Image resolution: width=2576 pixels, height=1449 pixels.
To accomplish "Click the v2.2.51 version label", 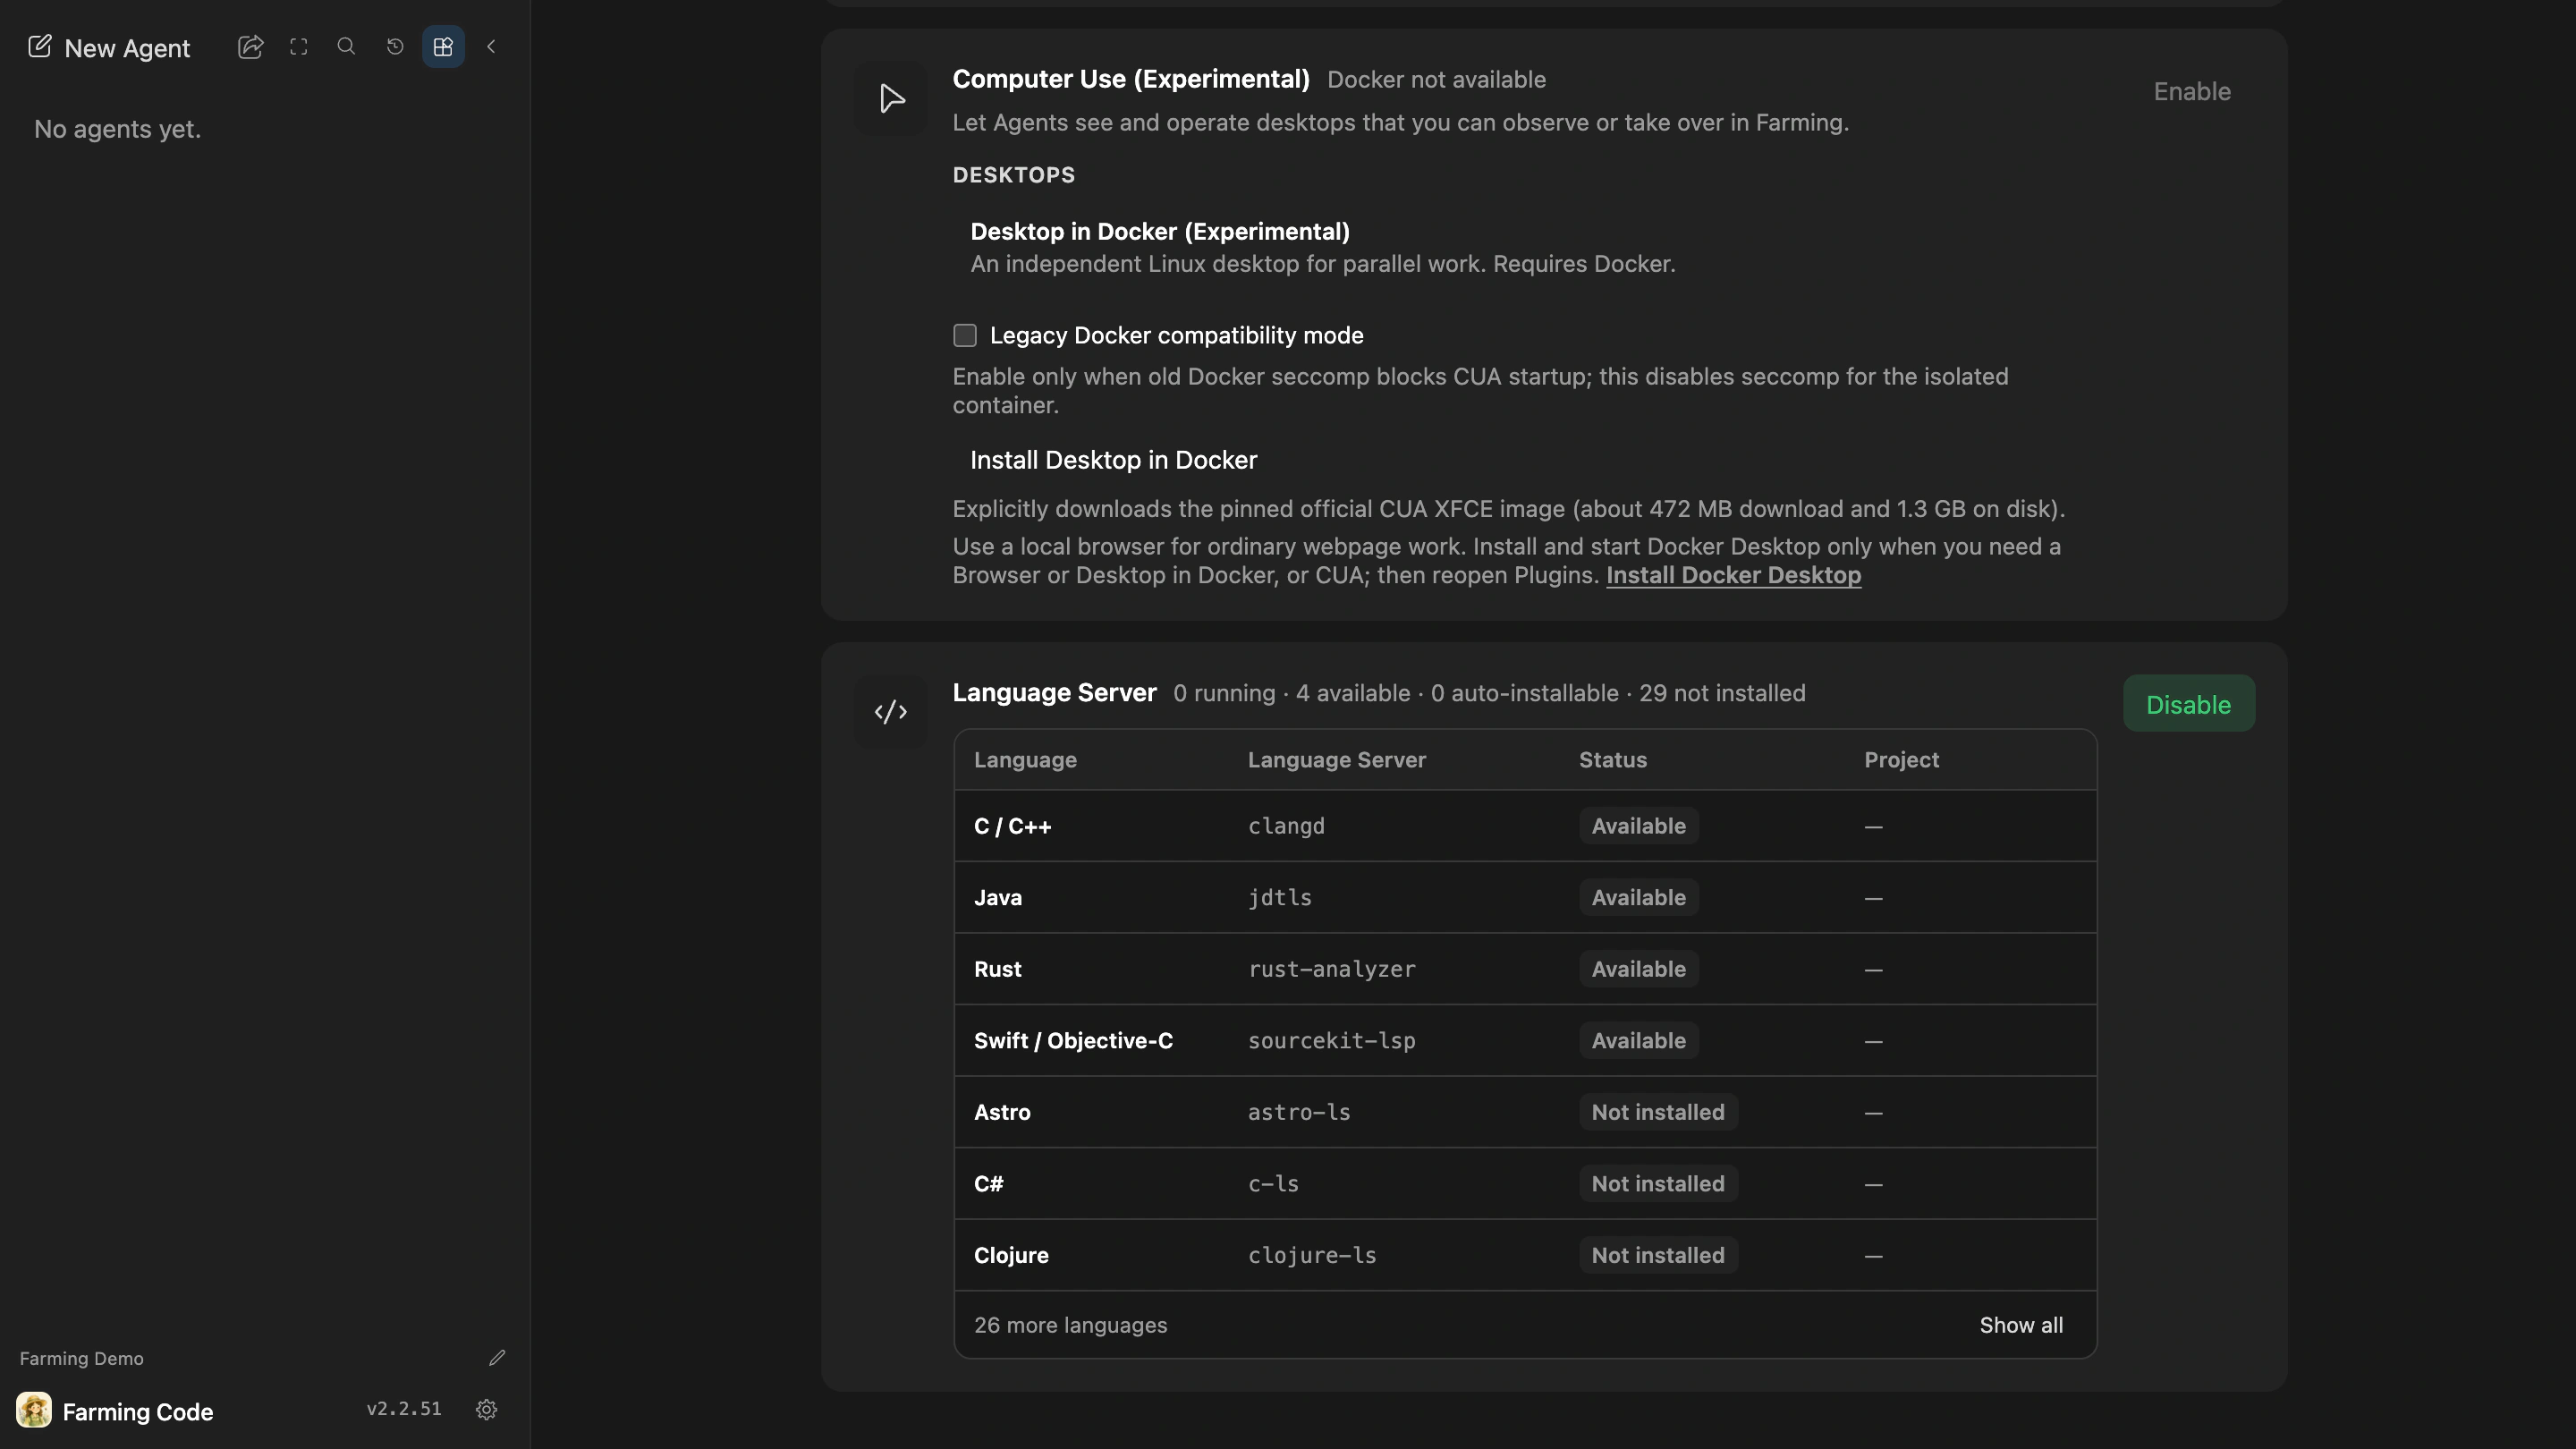I will [x=404, y=1409].
